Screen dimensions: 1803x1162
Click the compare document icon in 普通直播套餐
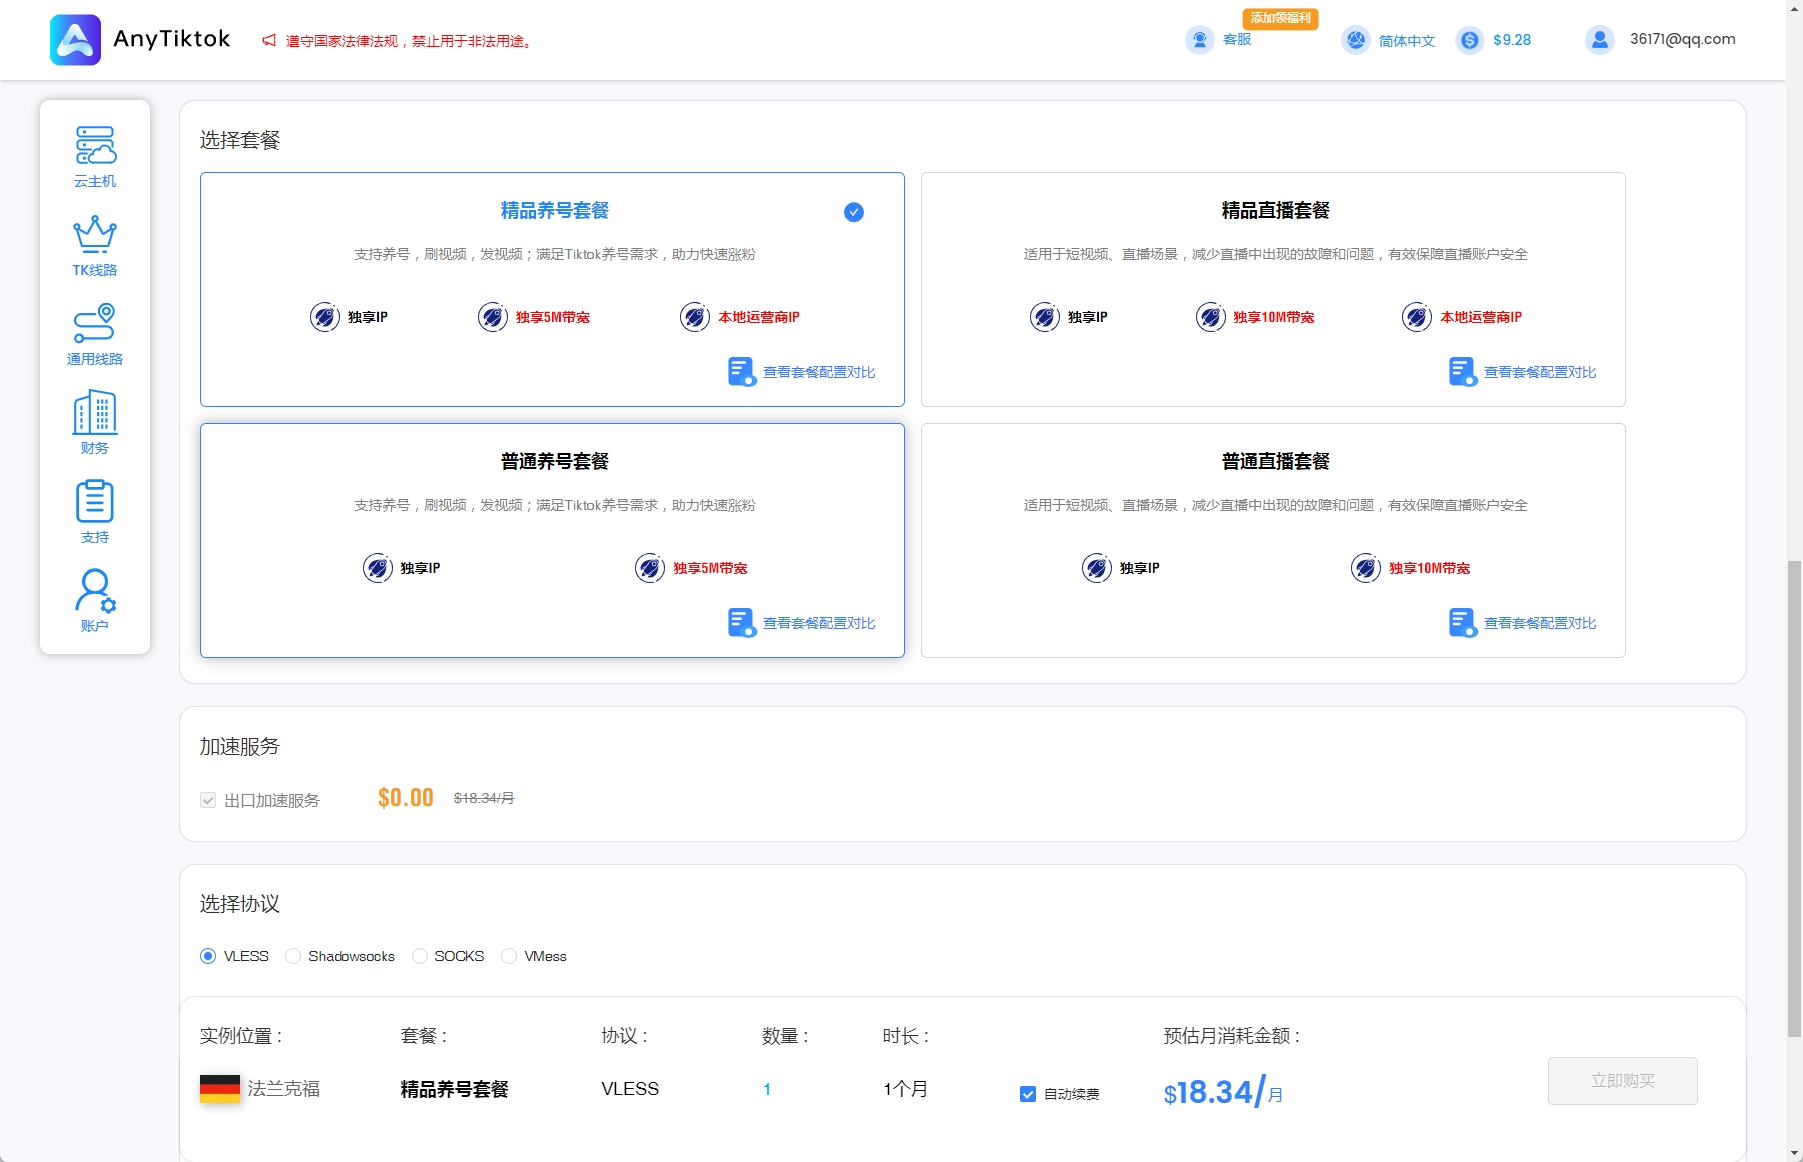point(1463,623)
